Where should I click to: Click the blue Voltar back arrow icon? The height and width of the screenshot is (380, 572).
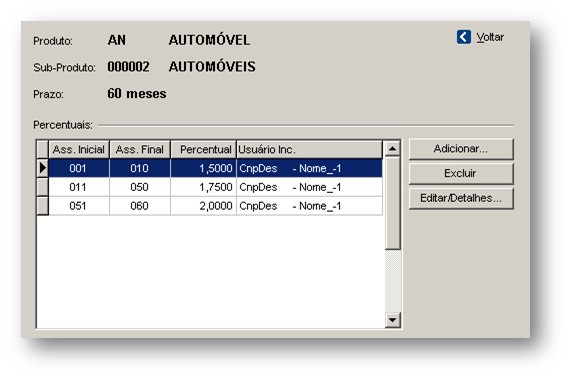(463, 37)
